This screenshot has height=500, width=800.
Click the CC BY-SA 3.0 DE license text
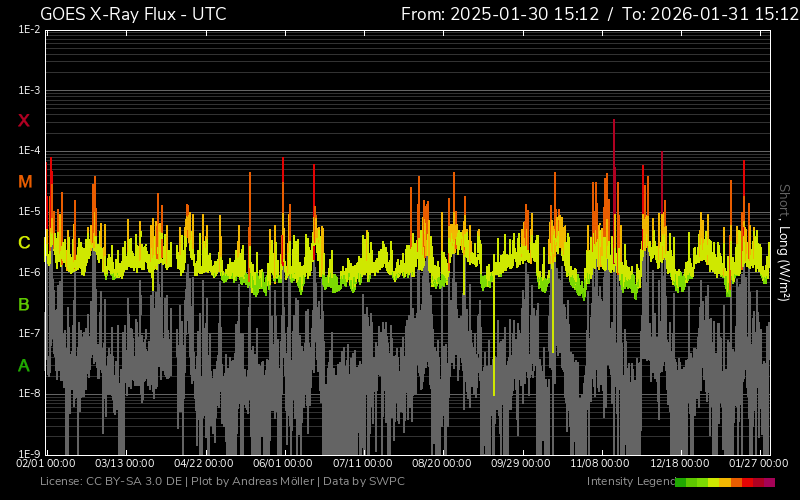[x=140, y=482]
